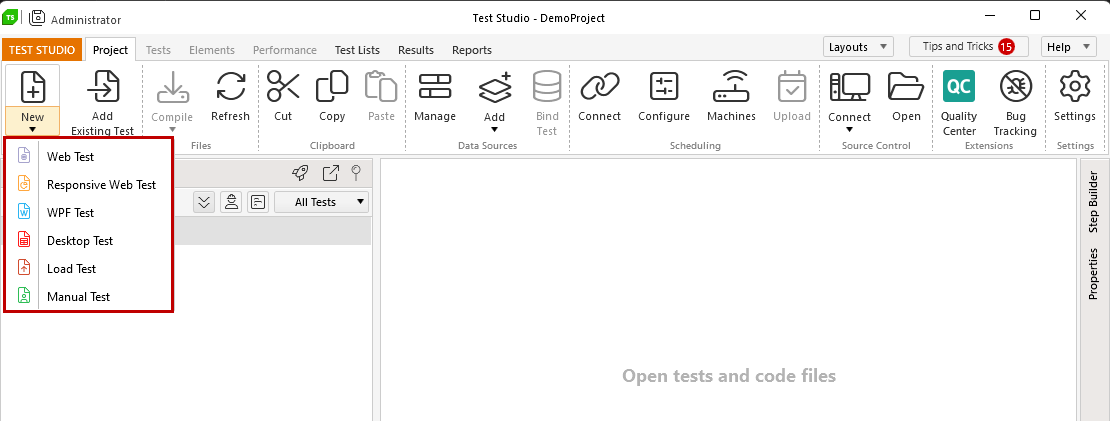Expand Source Control Connect dropdown arrow
This screenshot has width=1110, height=421.
point(849,129)
